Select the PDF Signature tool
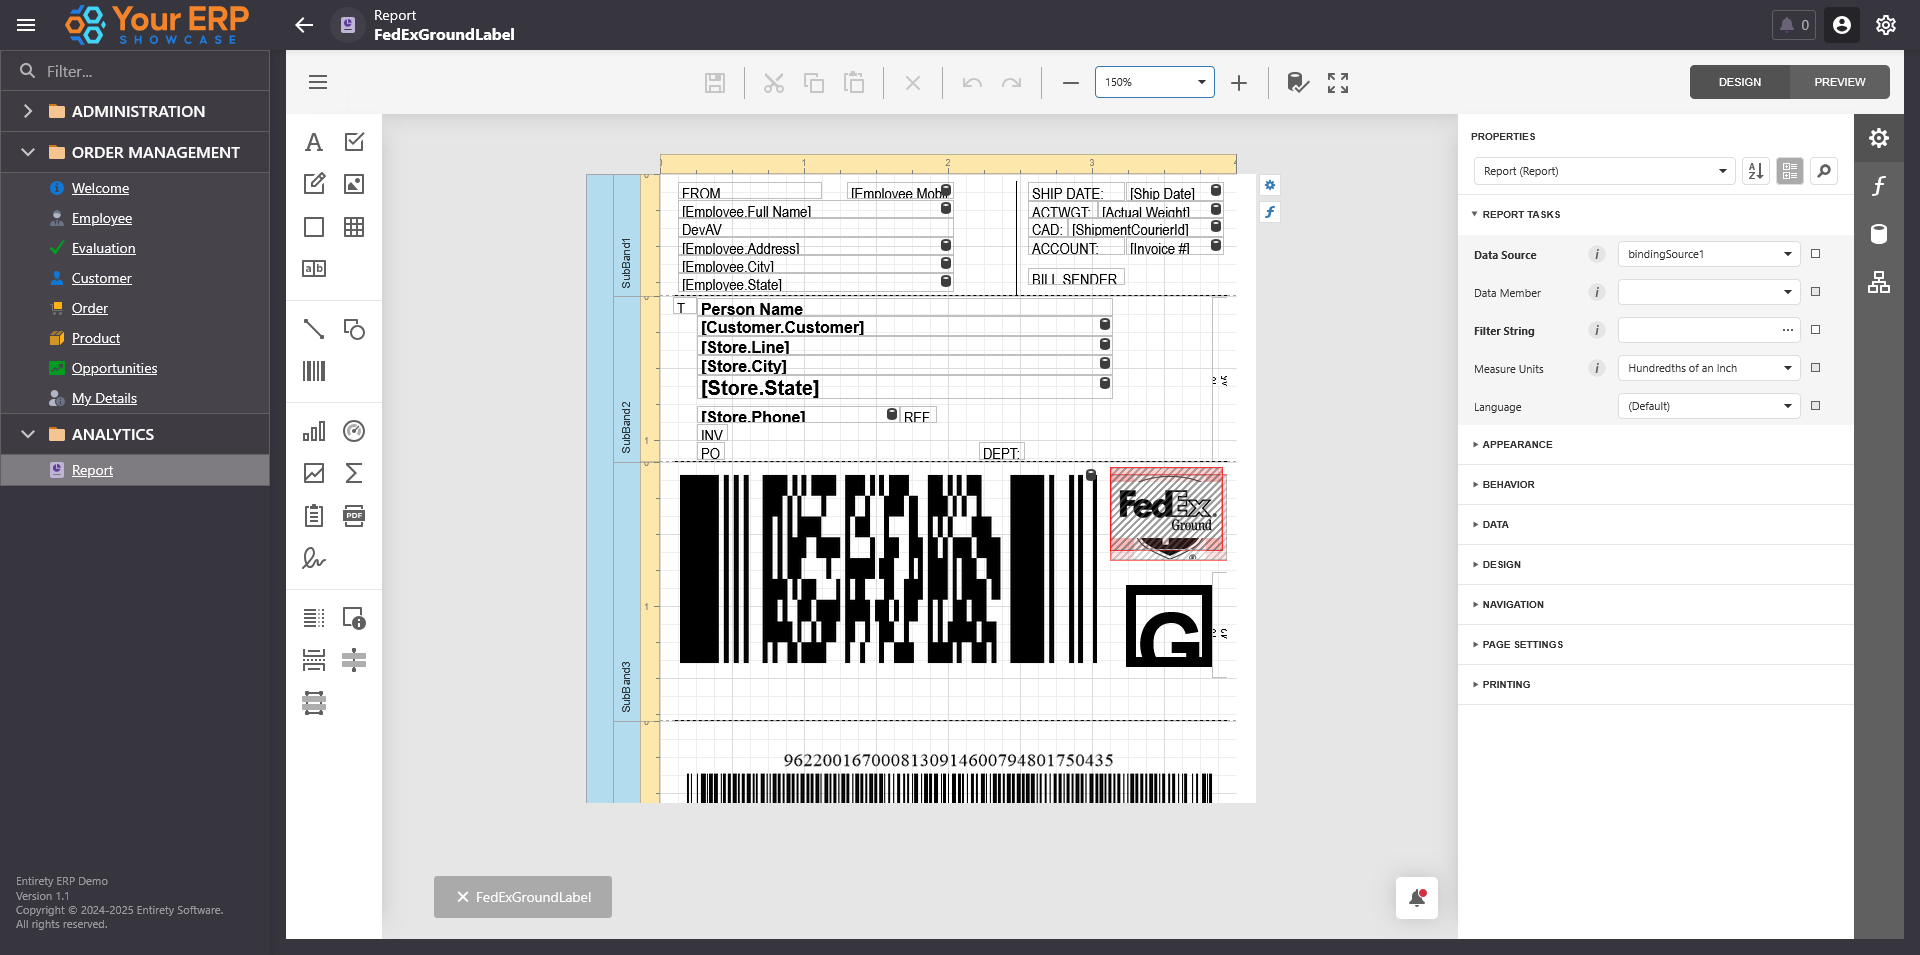 pos(314,558)
